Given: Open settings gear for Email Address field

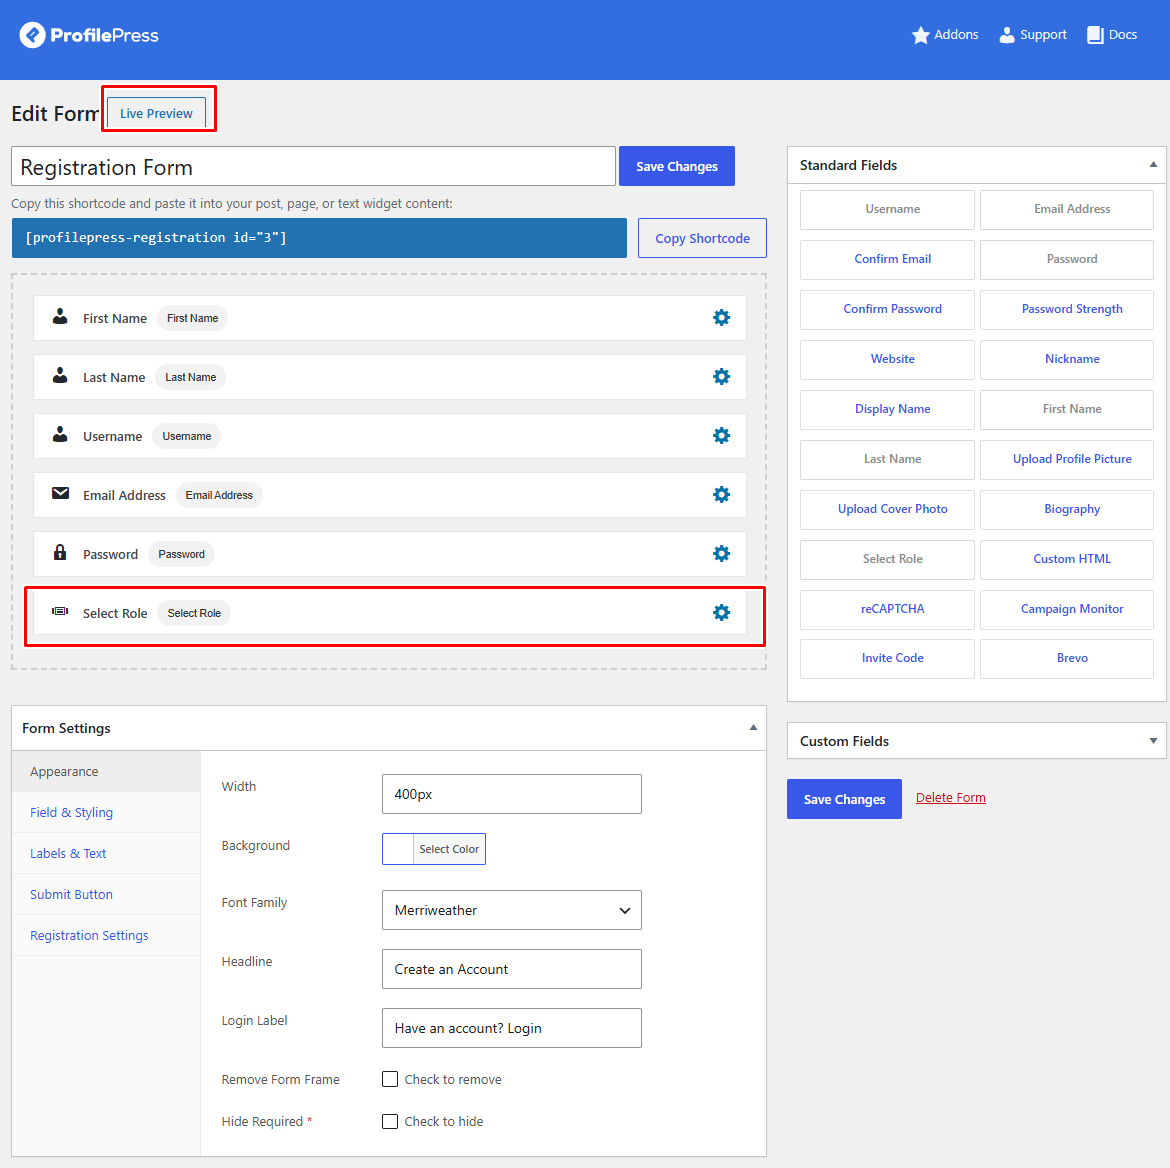Looking at the screenshot, I should point(721,495).
